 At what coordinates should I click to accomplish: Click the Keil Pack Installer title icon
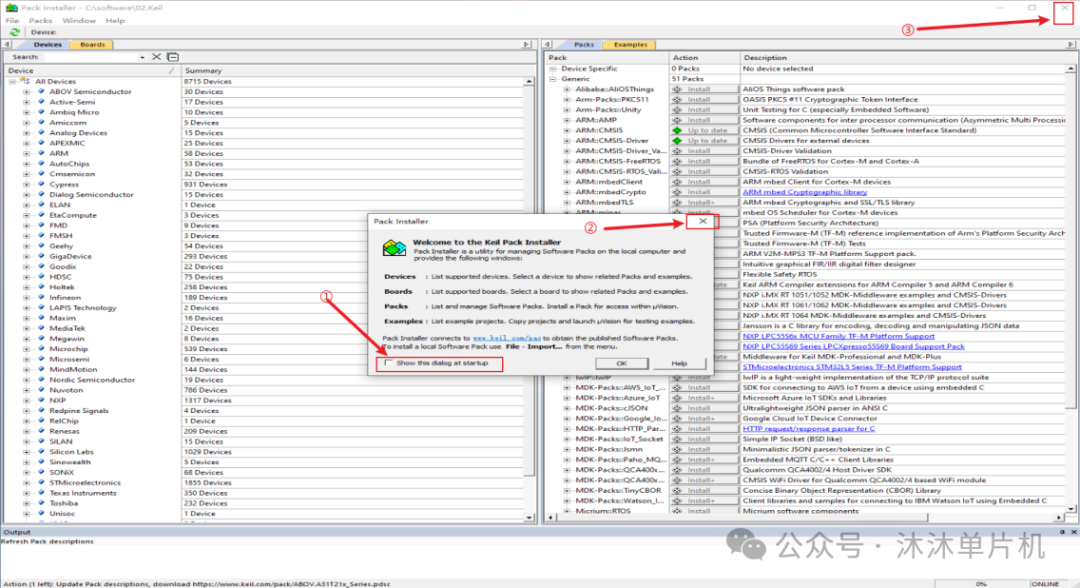(x=12, y=8)
